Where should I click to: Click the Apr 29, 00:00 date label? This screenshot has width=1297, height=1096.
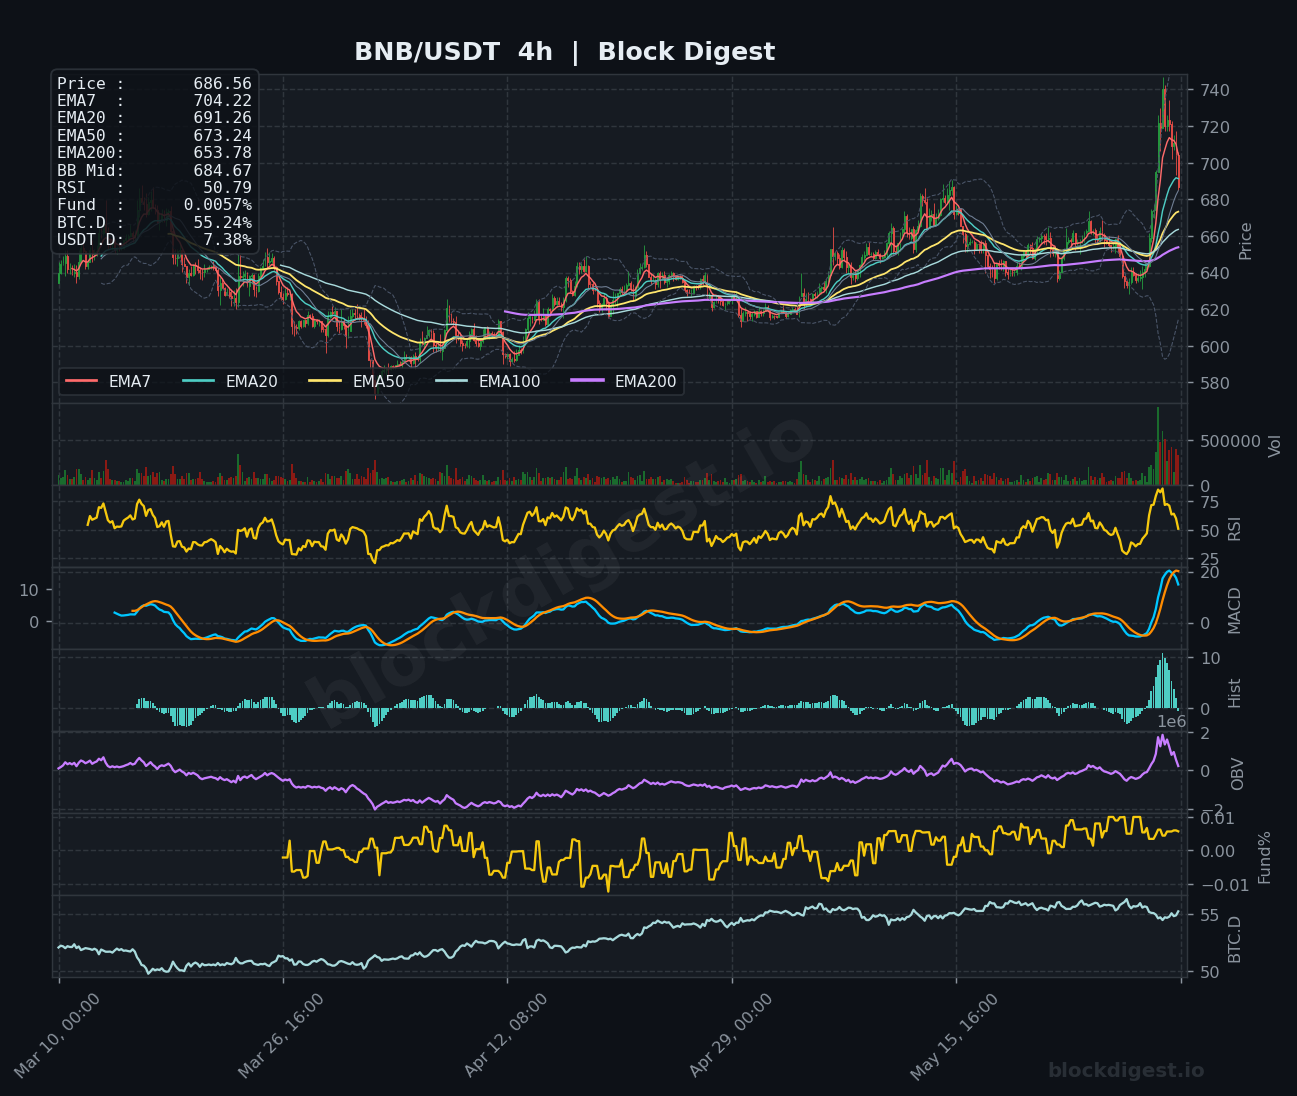click(731, 1036)
